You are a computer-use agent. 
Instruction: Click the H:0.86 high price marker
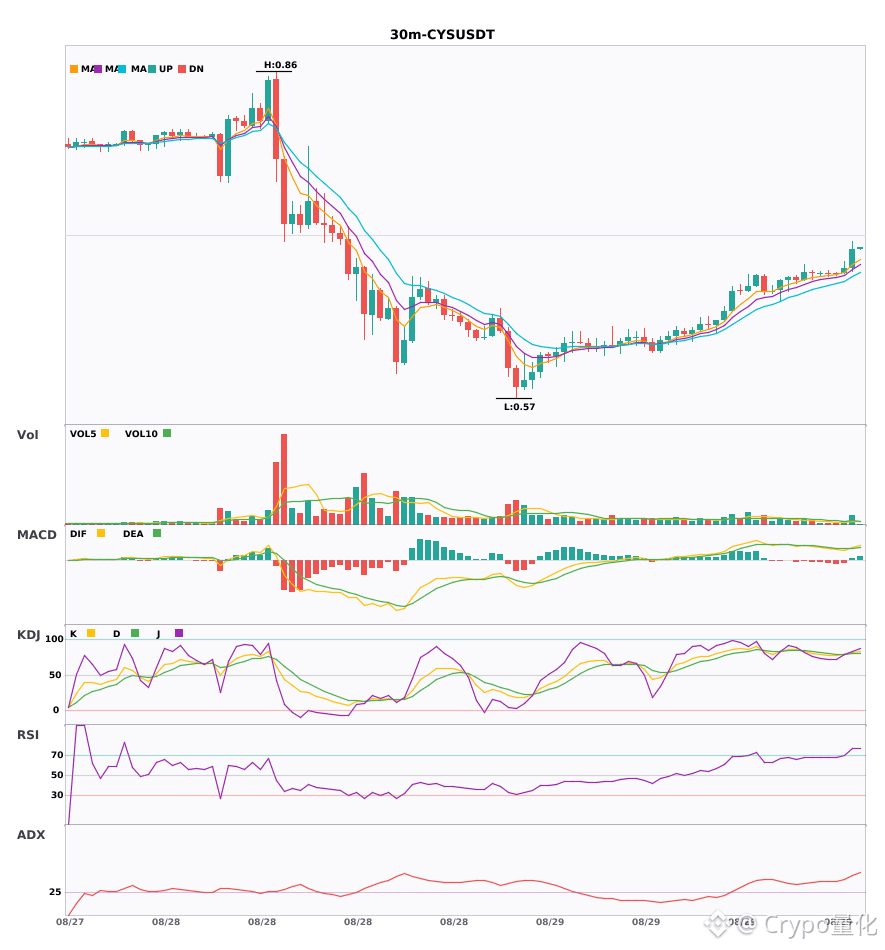pos(280,65)
